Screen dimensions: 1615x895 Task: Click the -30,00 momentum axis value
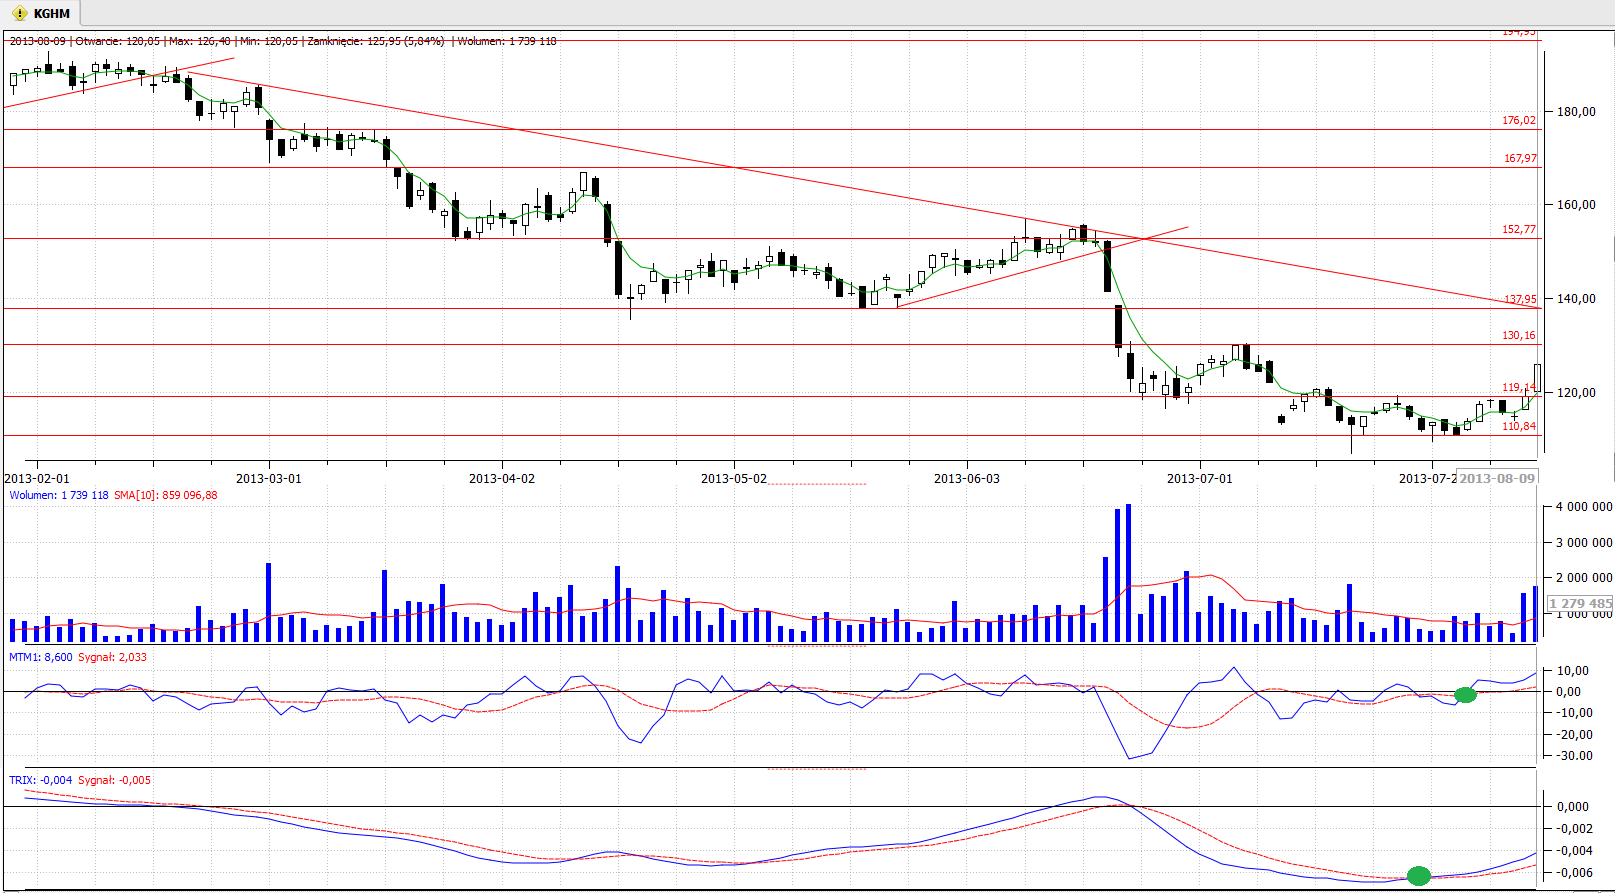(x=1576, y=756)
